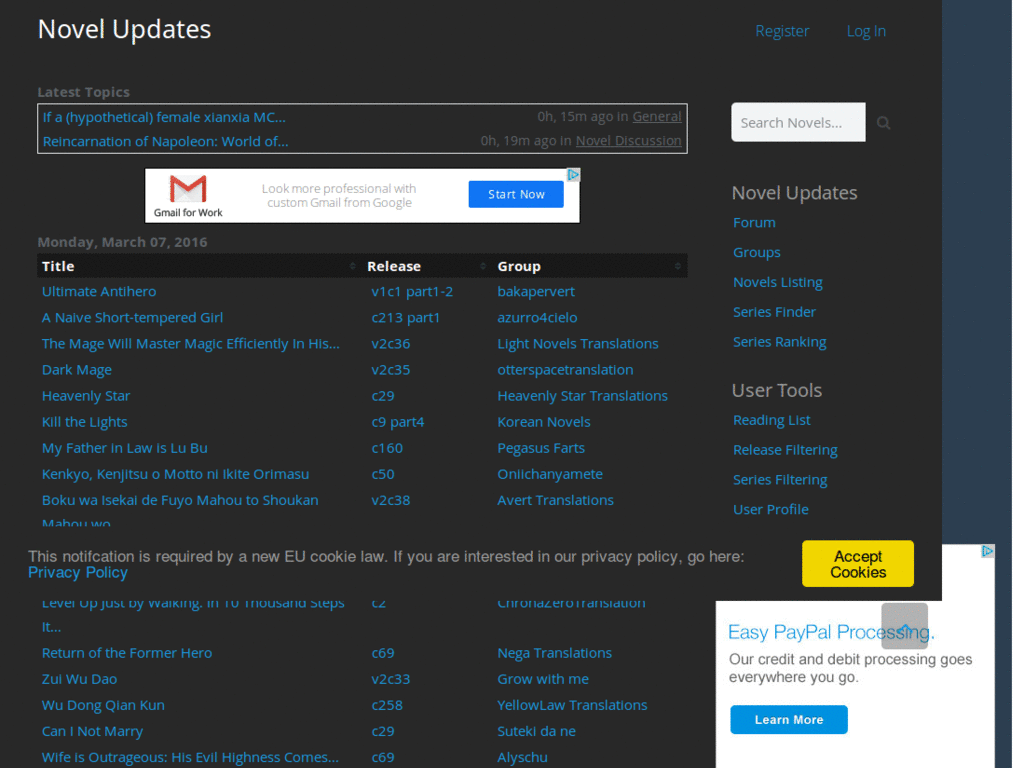Open the Register page
This screenshot has height=768, width=1024.
tap(782, 30)
